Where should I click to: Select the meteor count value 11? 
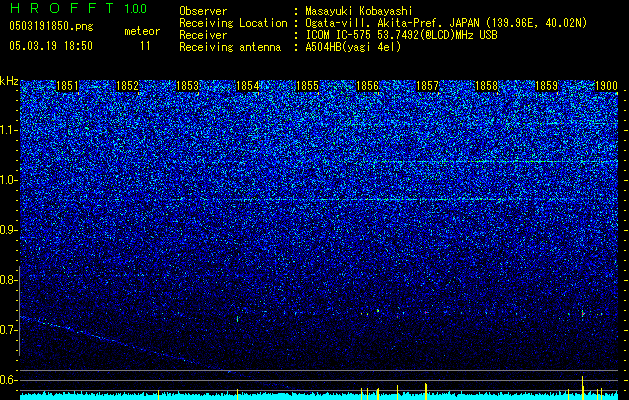pos(145,46)
